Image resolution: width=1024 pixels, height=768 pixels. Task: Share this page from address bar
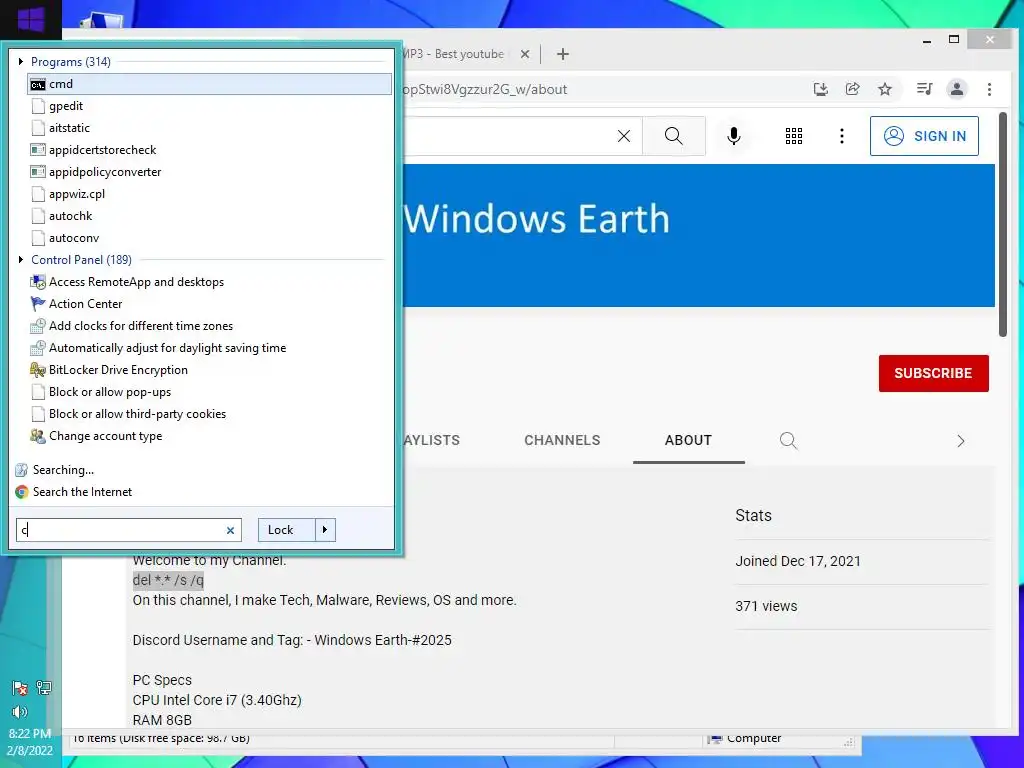point(852,89)
